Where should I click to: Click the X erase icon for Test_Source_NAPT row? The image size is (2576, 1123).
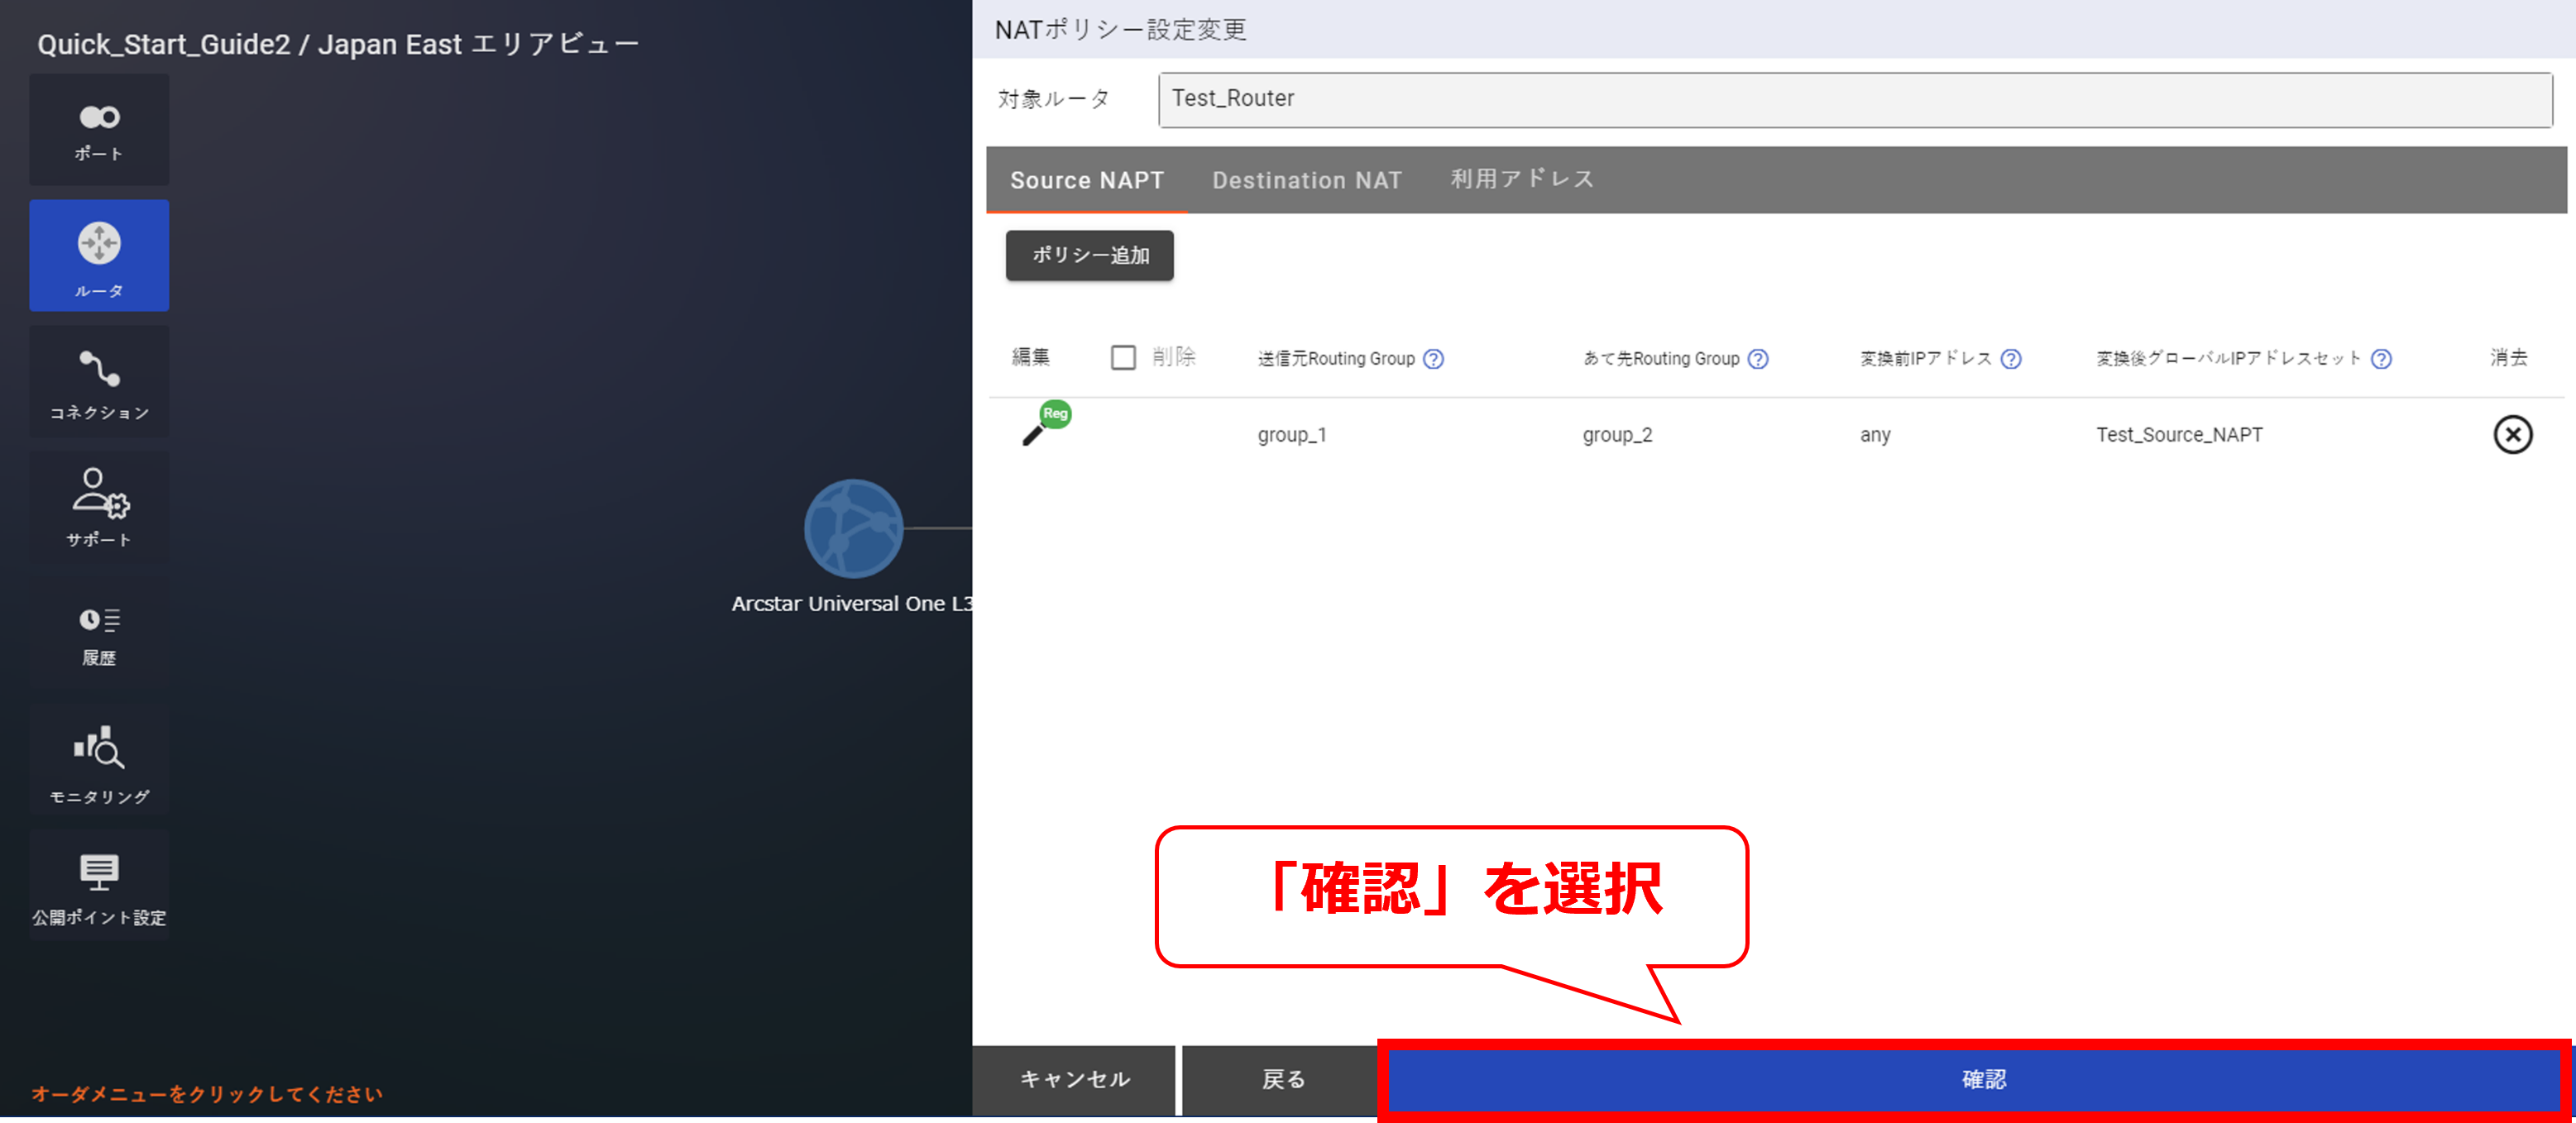pos(2512,435)
